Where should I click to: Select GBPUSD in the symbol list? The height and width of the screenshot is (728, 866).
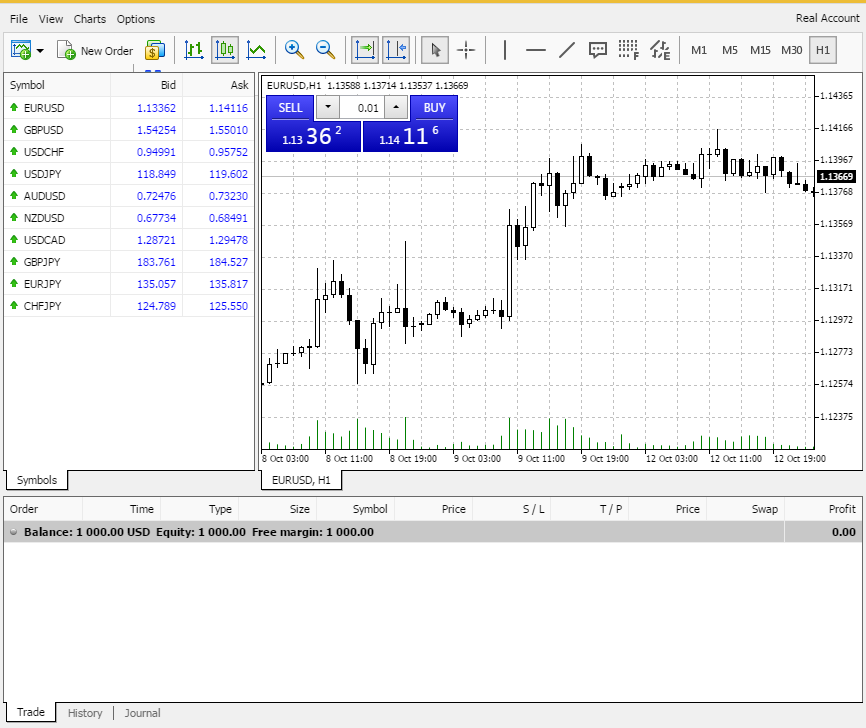129,130
